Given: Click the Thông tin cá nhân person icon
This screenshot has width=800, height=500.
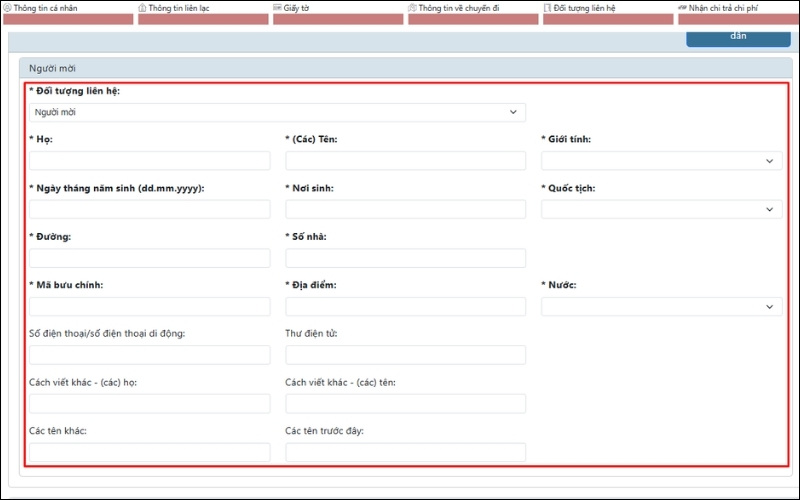Looking at the screenshot, I should (8, 7).
